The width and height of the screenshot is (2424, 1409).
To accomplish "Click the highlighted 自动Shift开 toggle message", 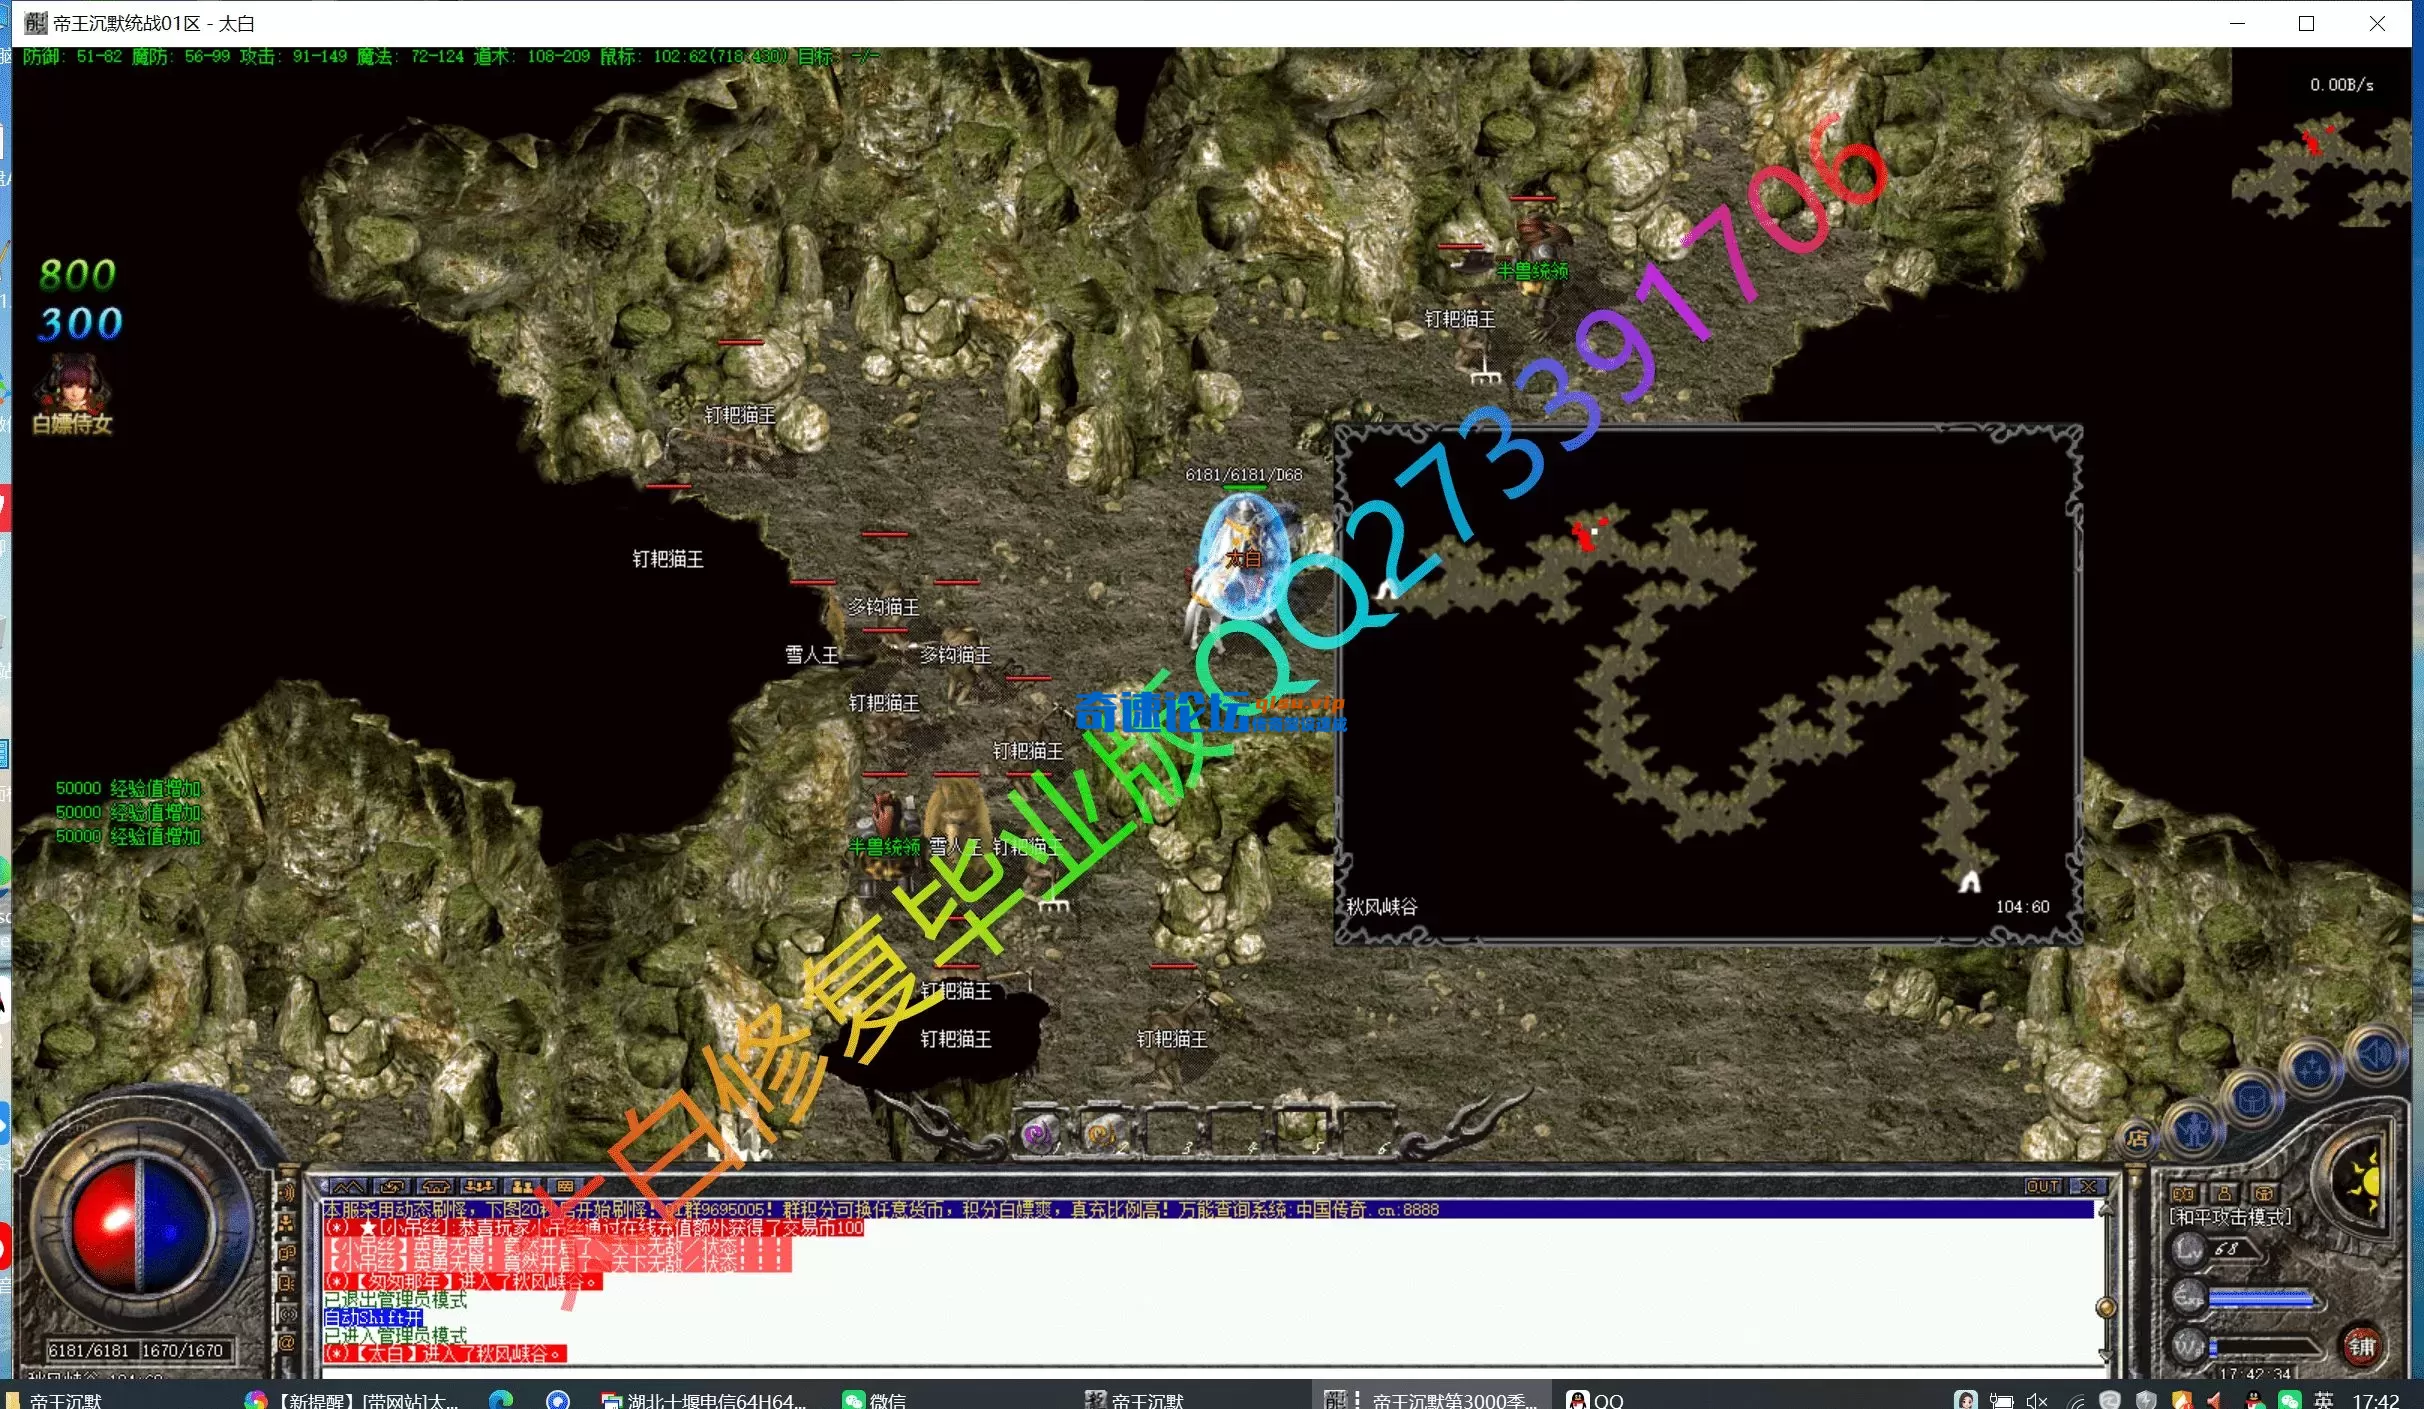I will (372, 1318).
